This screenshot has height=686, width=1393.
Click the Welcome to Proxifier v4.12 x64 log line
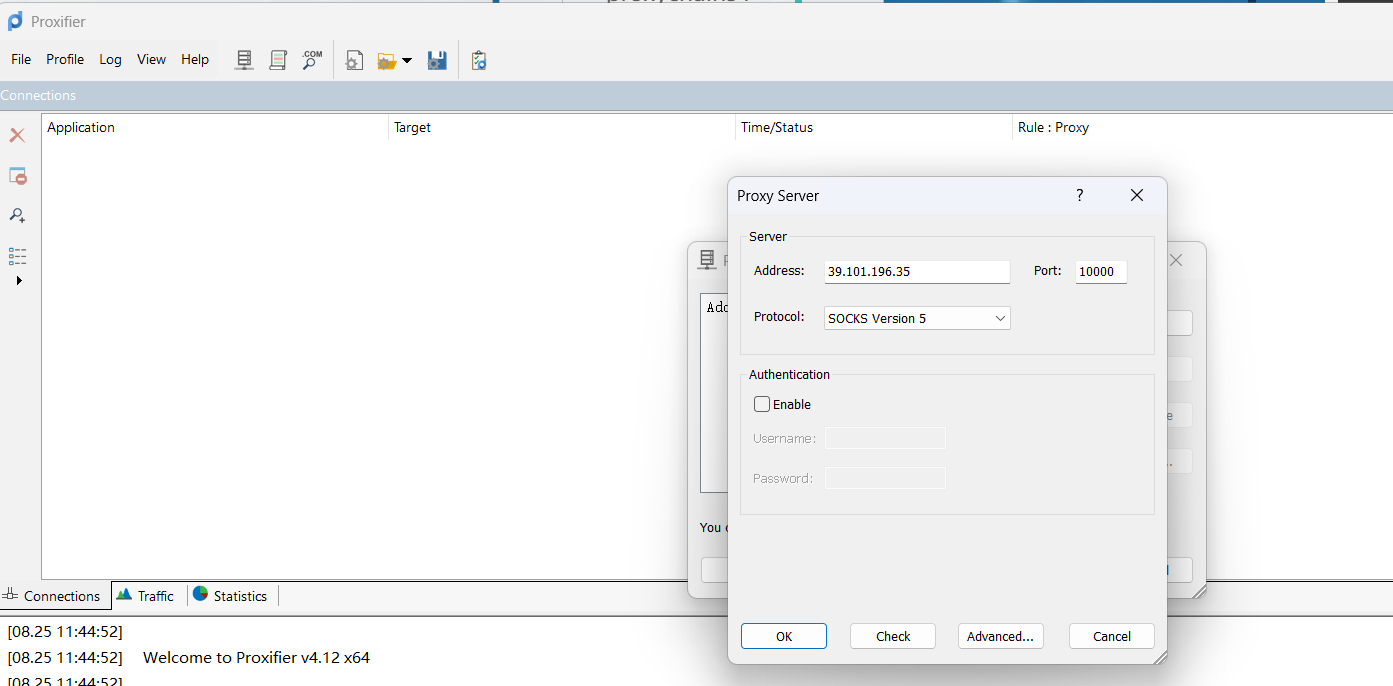[x=256, y=658]
